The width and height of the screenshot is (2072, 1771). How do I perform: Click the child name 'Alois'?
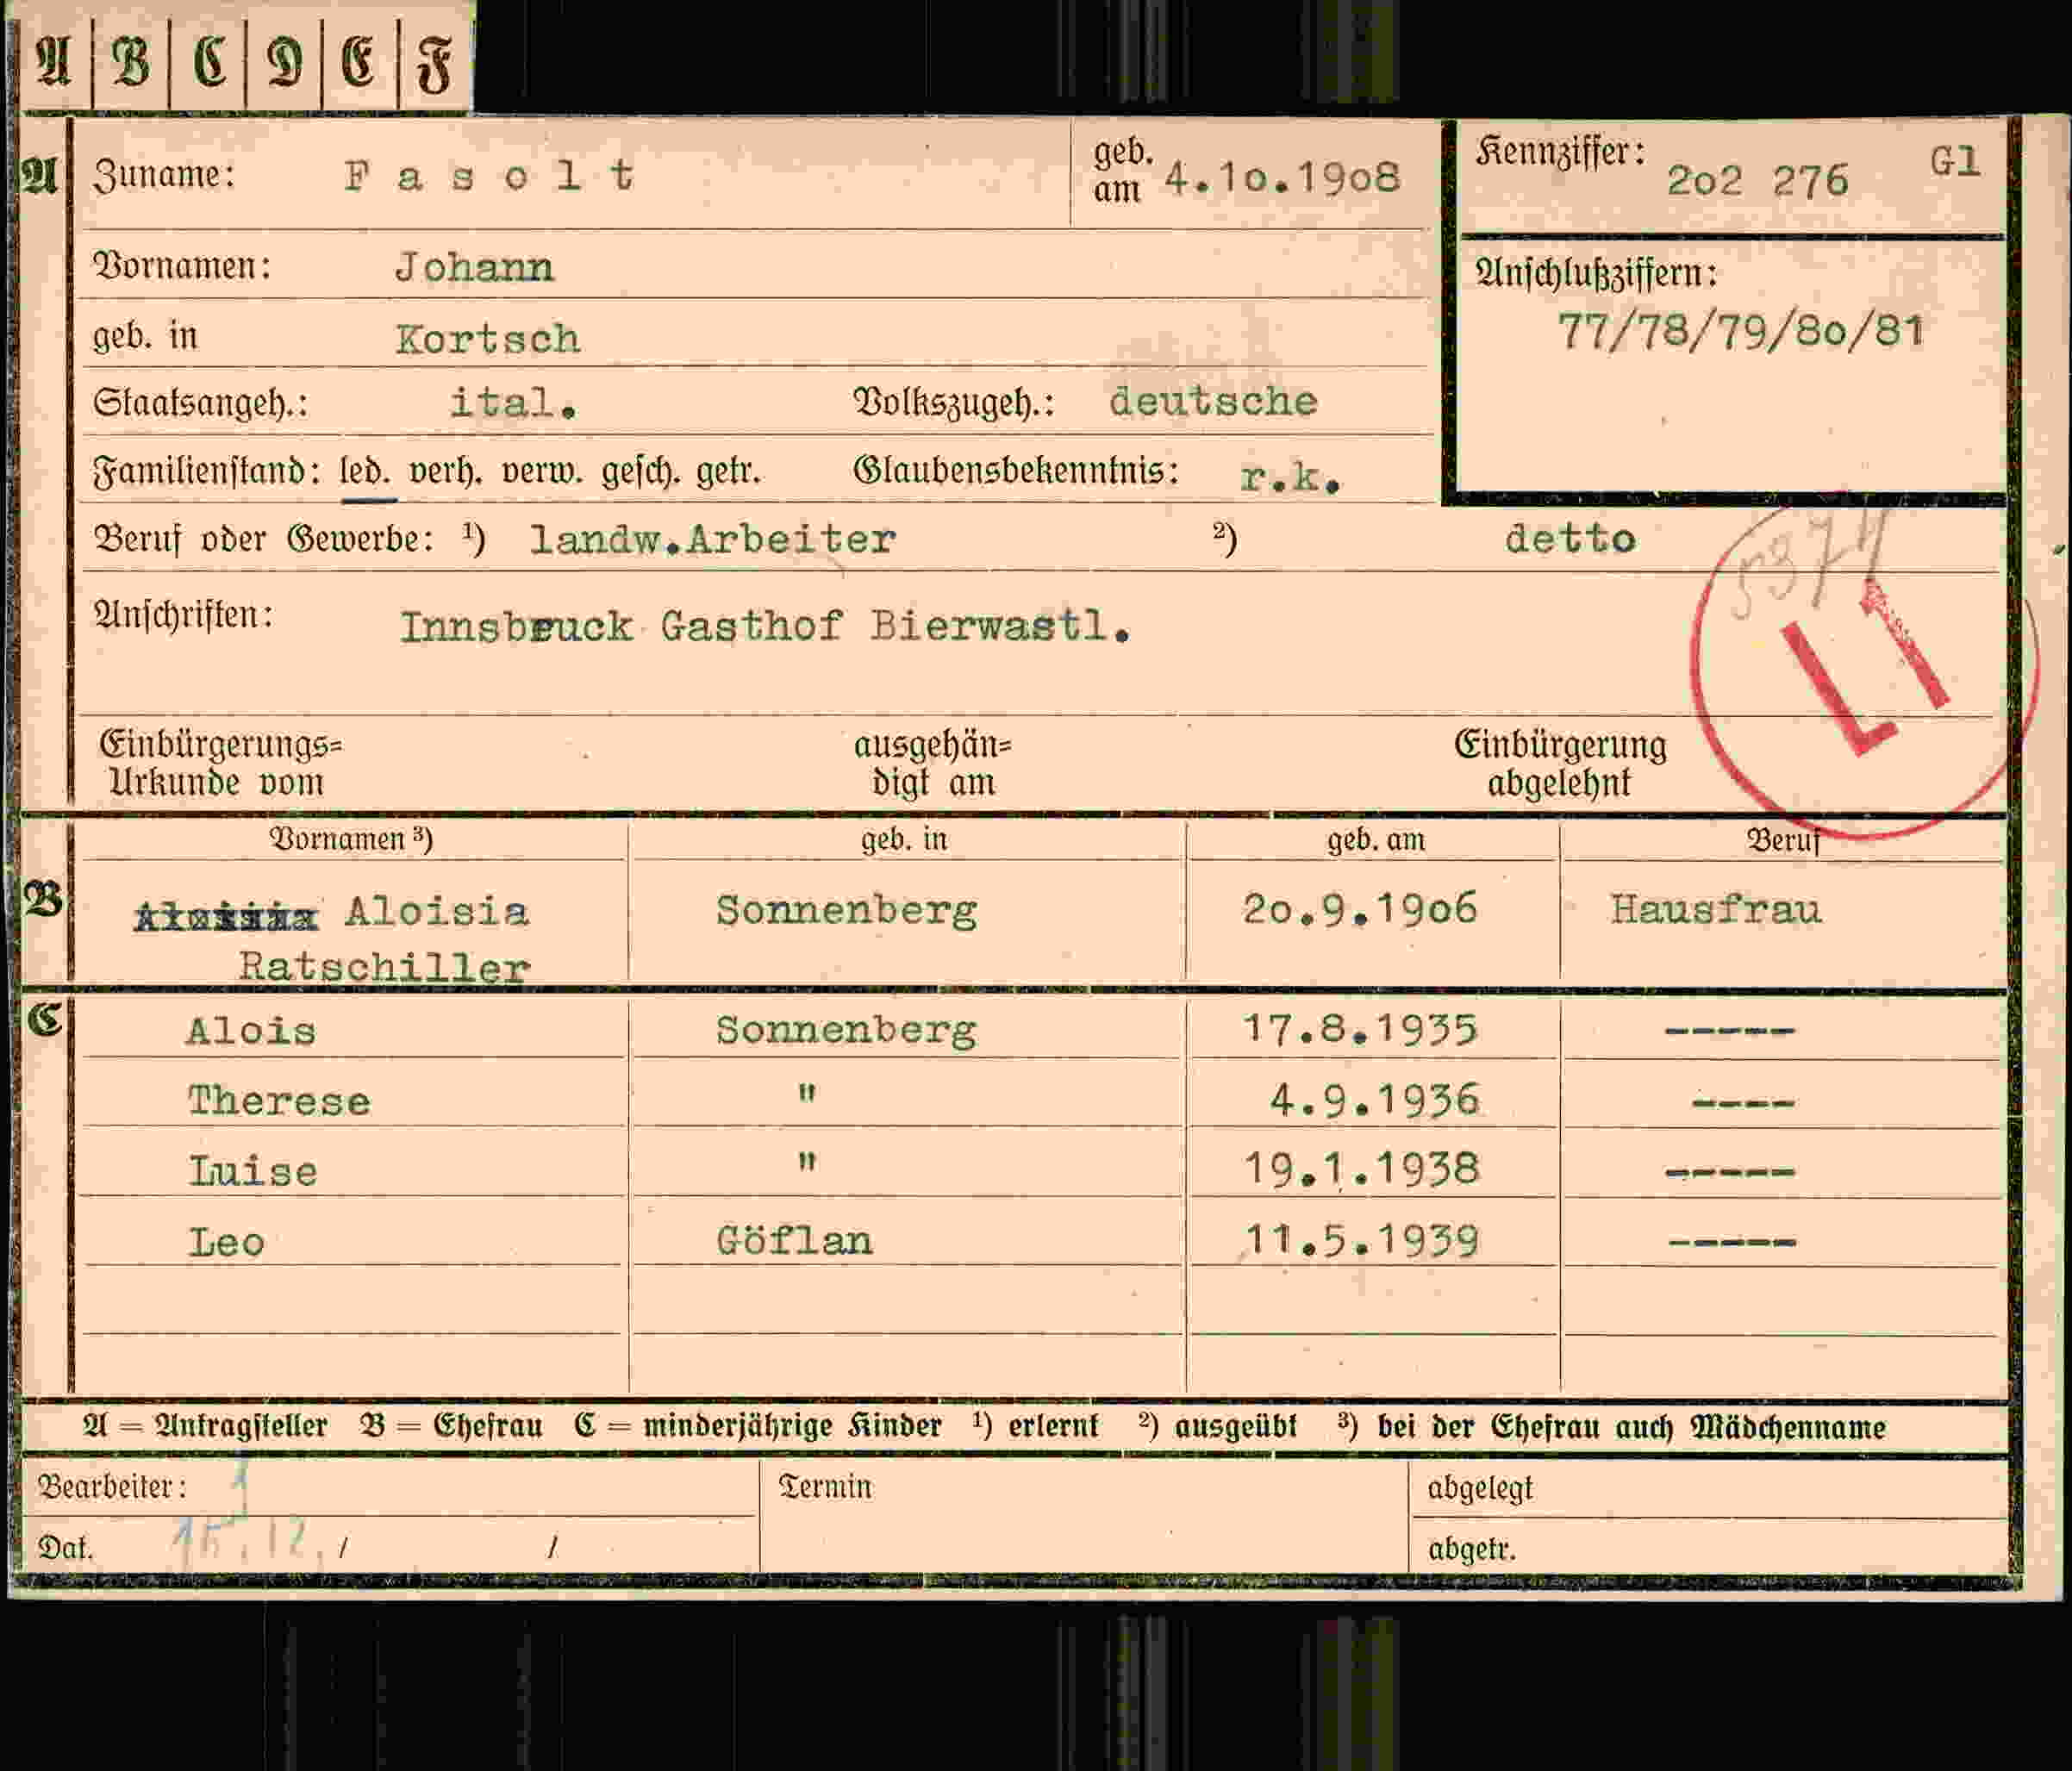pyautogui.click(x=251, y=1031)
